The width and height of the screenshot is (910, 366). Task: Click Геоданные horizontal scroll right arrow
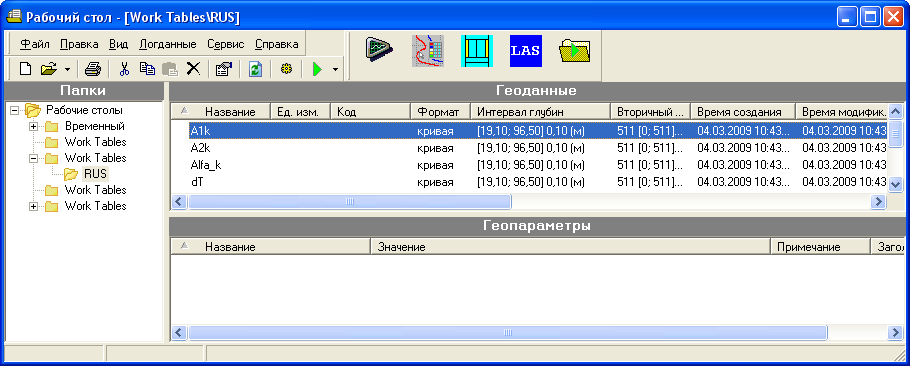[879, 201]
